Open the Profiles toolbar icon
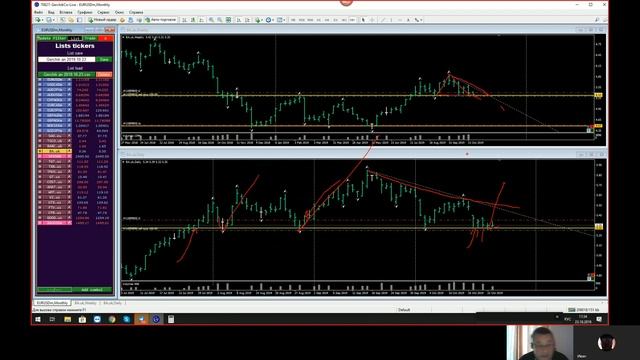 tap(49, 20)
